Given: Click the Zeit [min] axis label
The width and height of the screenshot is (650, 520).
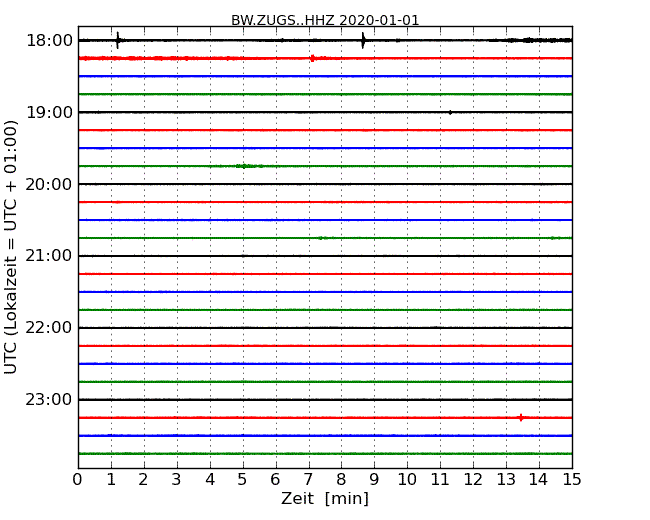Looking at the screenshot, I should click(325, 498).
